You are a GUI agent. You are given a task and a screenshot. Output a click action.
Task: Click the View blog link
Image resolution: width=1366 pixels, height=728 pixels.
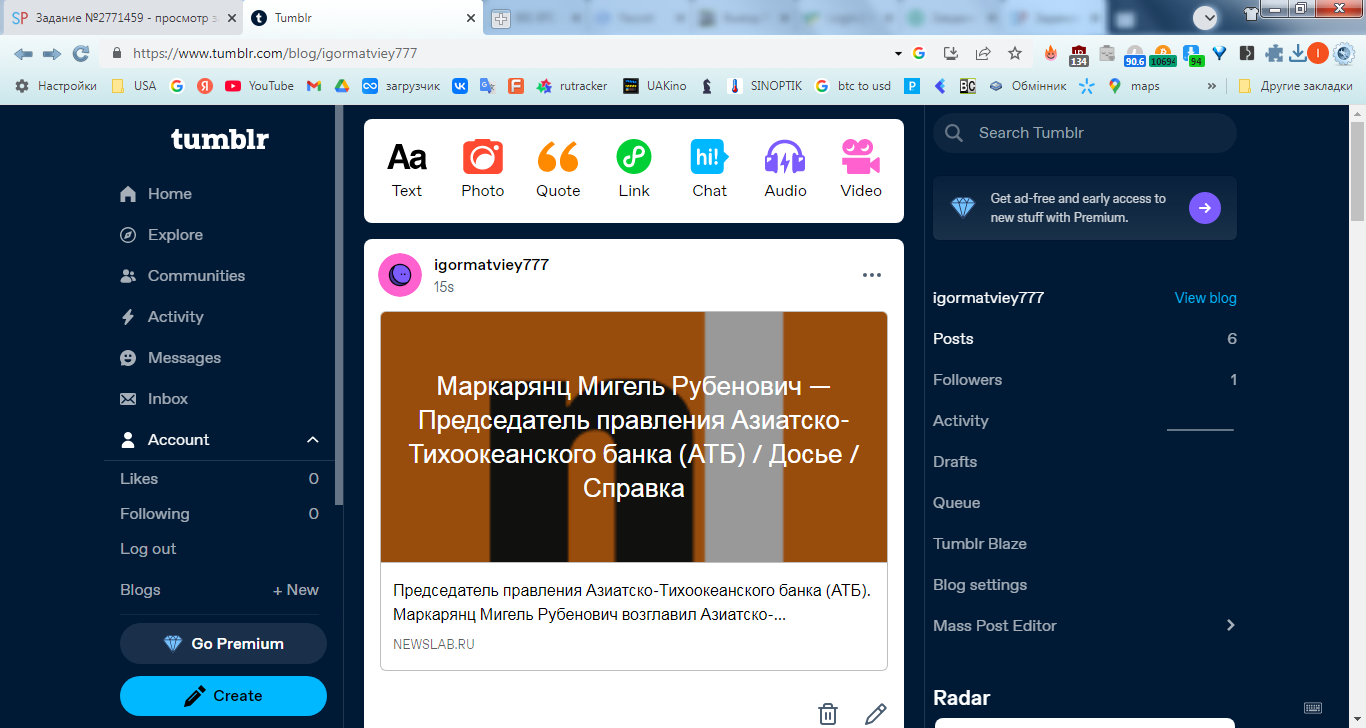pos(1205,298)
